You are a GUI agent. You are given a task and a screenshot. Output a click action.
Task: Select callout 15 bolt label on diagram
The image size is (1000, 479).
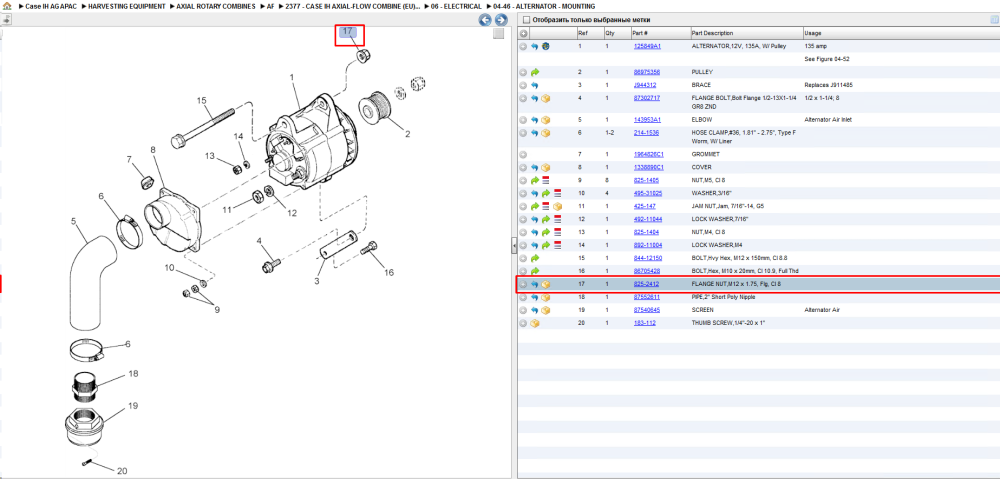click(202, 100)
